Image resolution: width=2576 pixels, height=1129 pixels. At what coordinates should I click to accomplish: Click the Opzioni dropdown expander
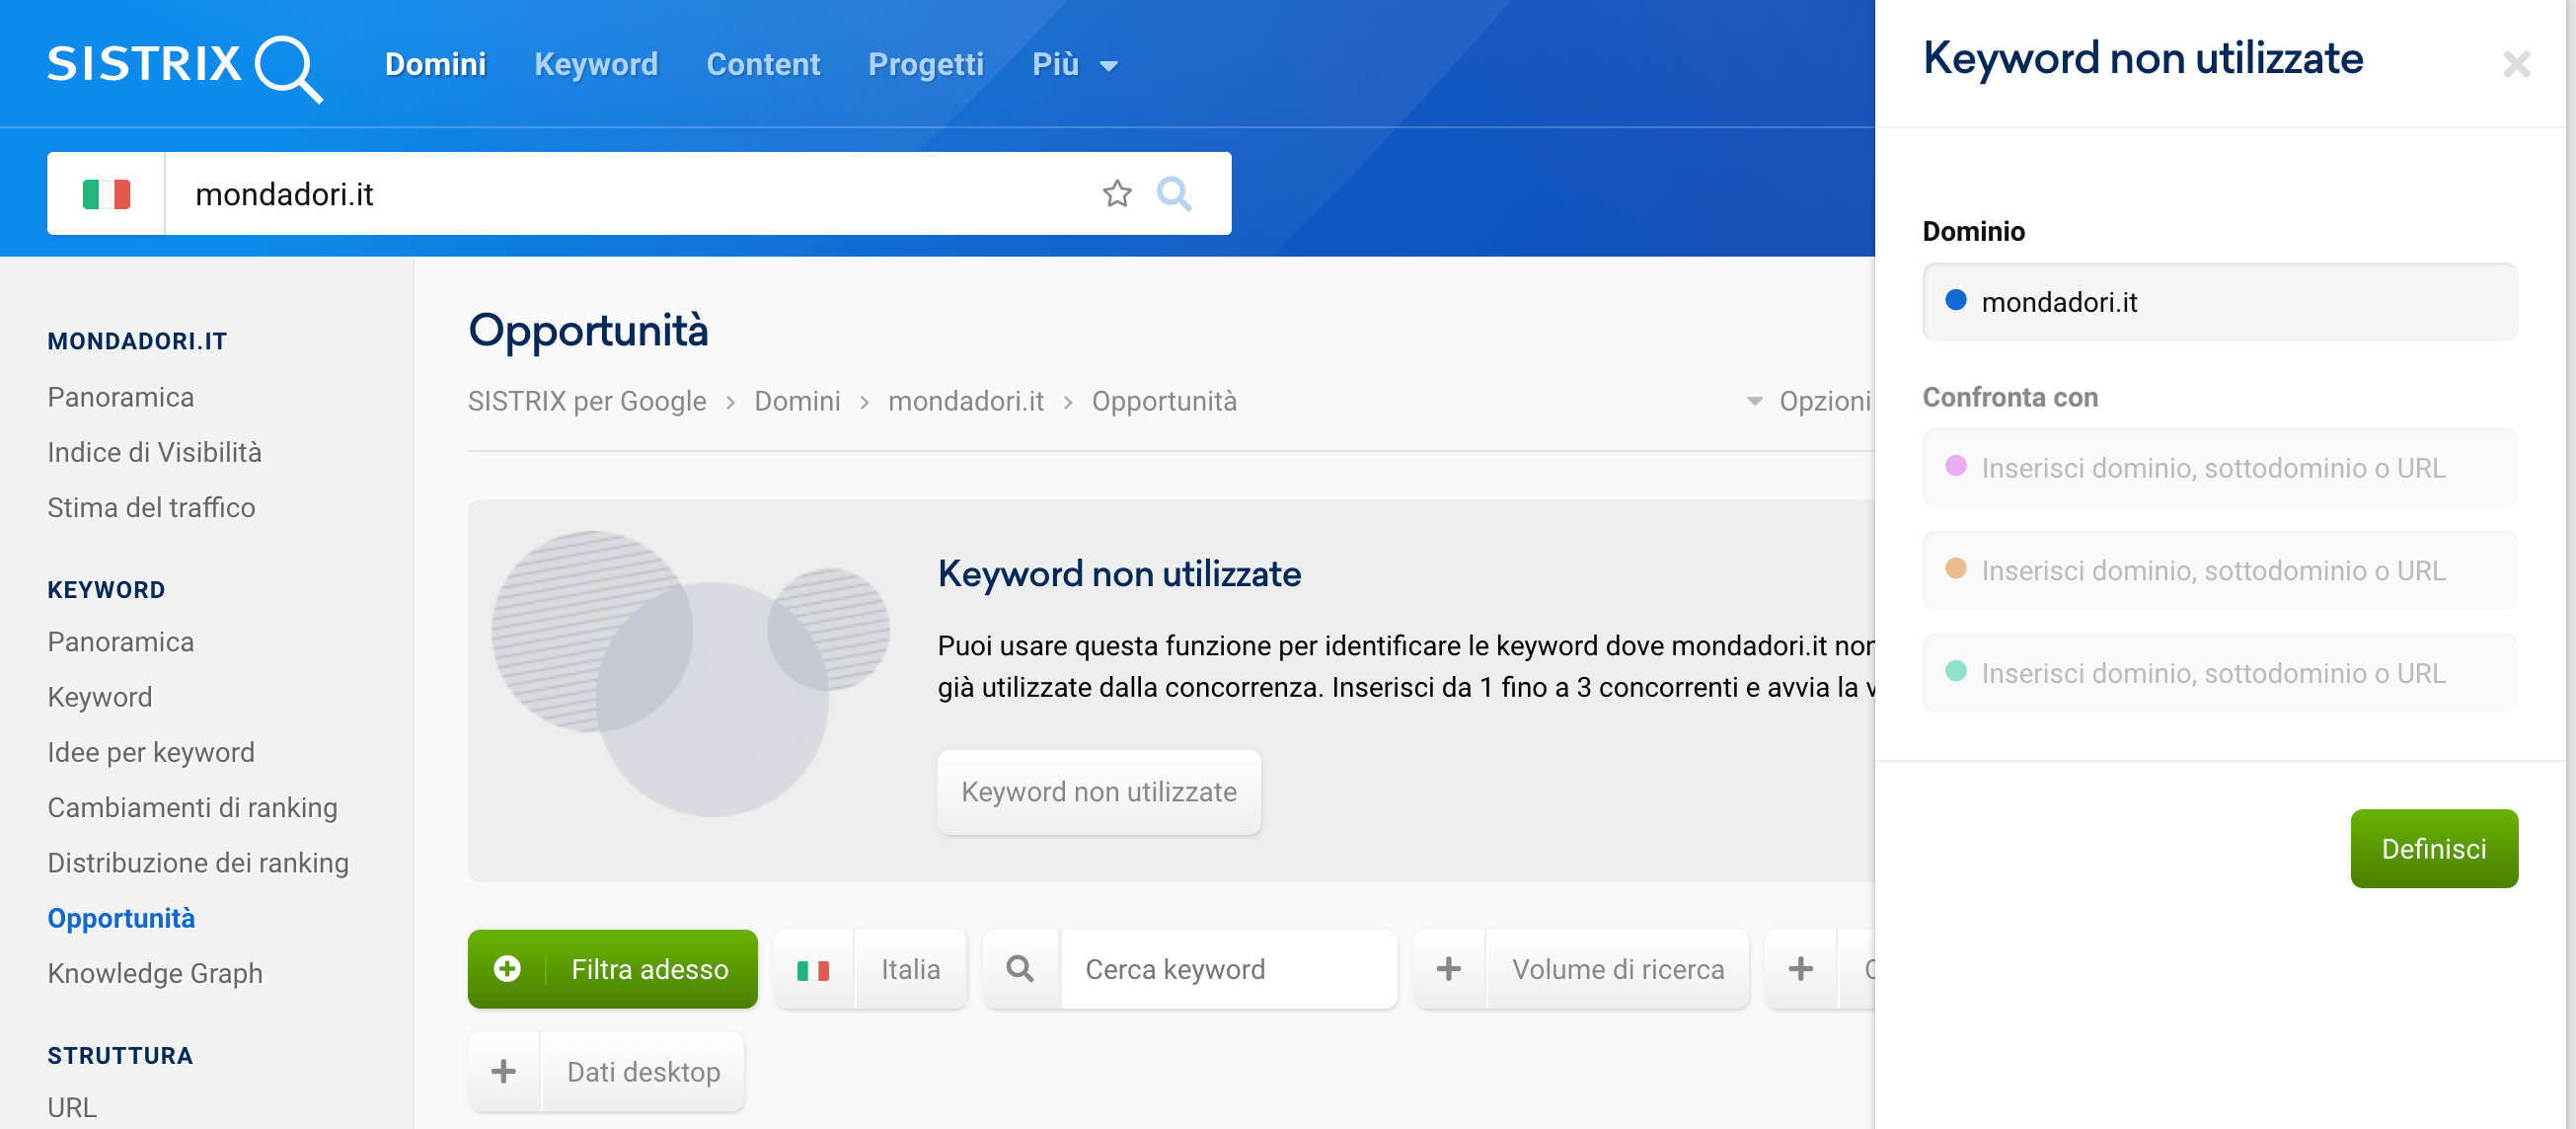pyautogui.click(x=1751, y=400)
